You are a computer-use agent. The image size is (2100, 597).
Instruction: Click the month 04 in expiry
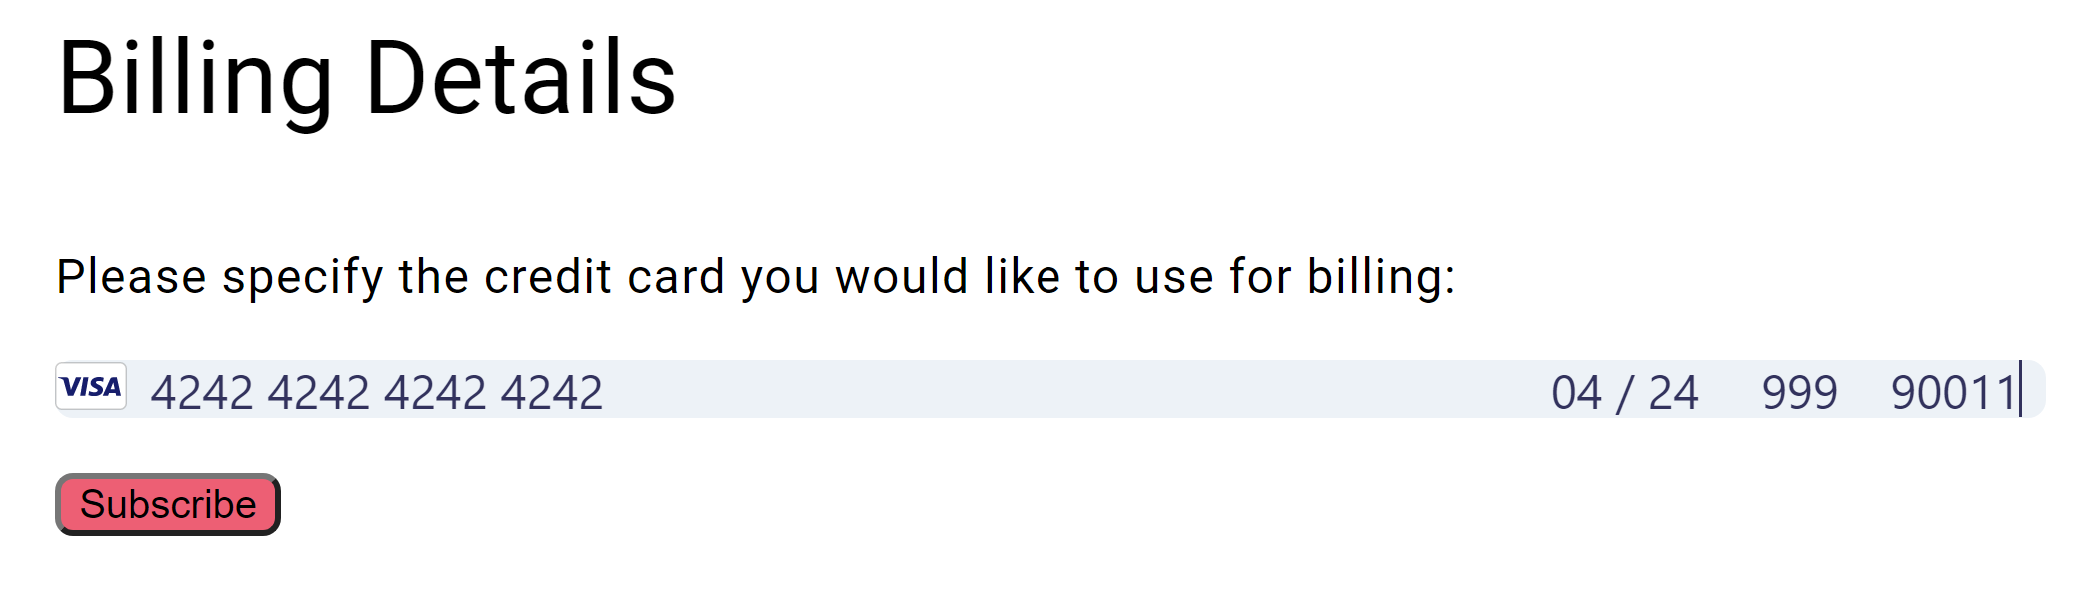click(1576, 392)
